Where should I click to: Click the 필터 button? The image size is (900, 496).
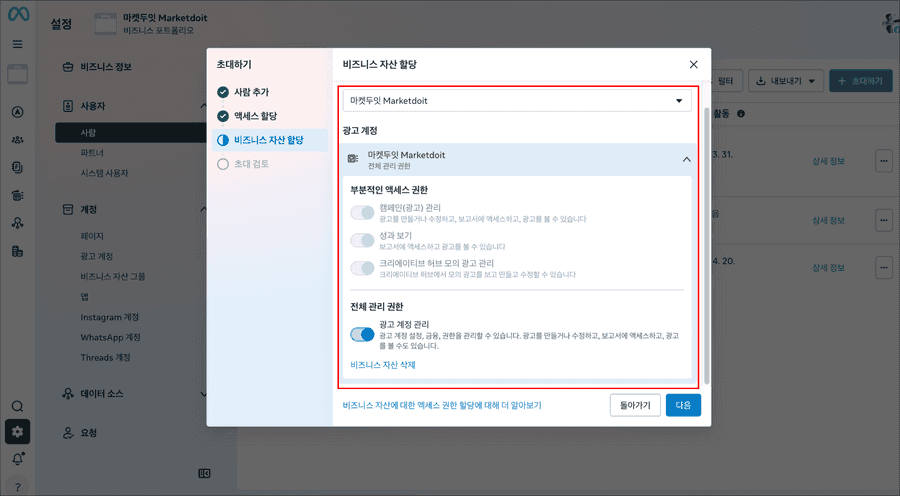(x=726, y=81)
